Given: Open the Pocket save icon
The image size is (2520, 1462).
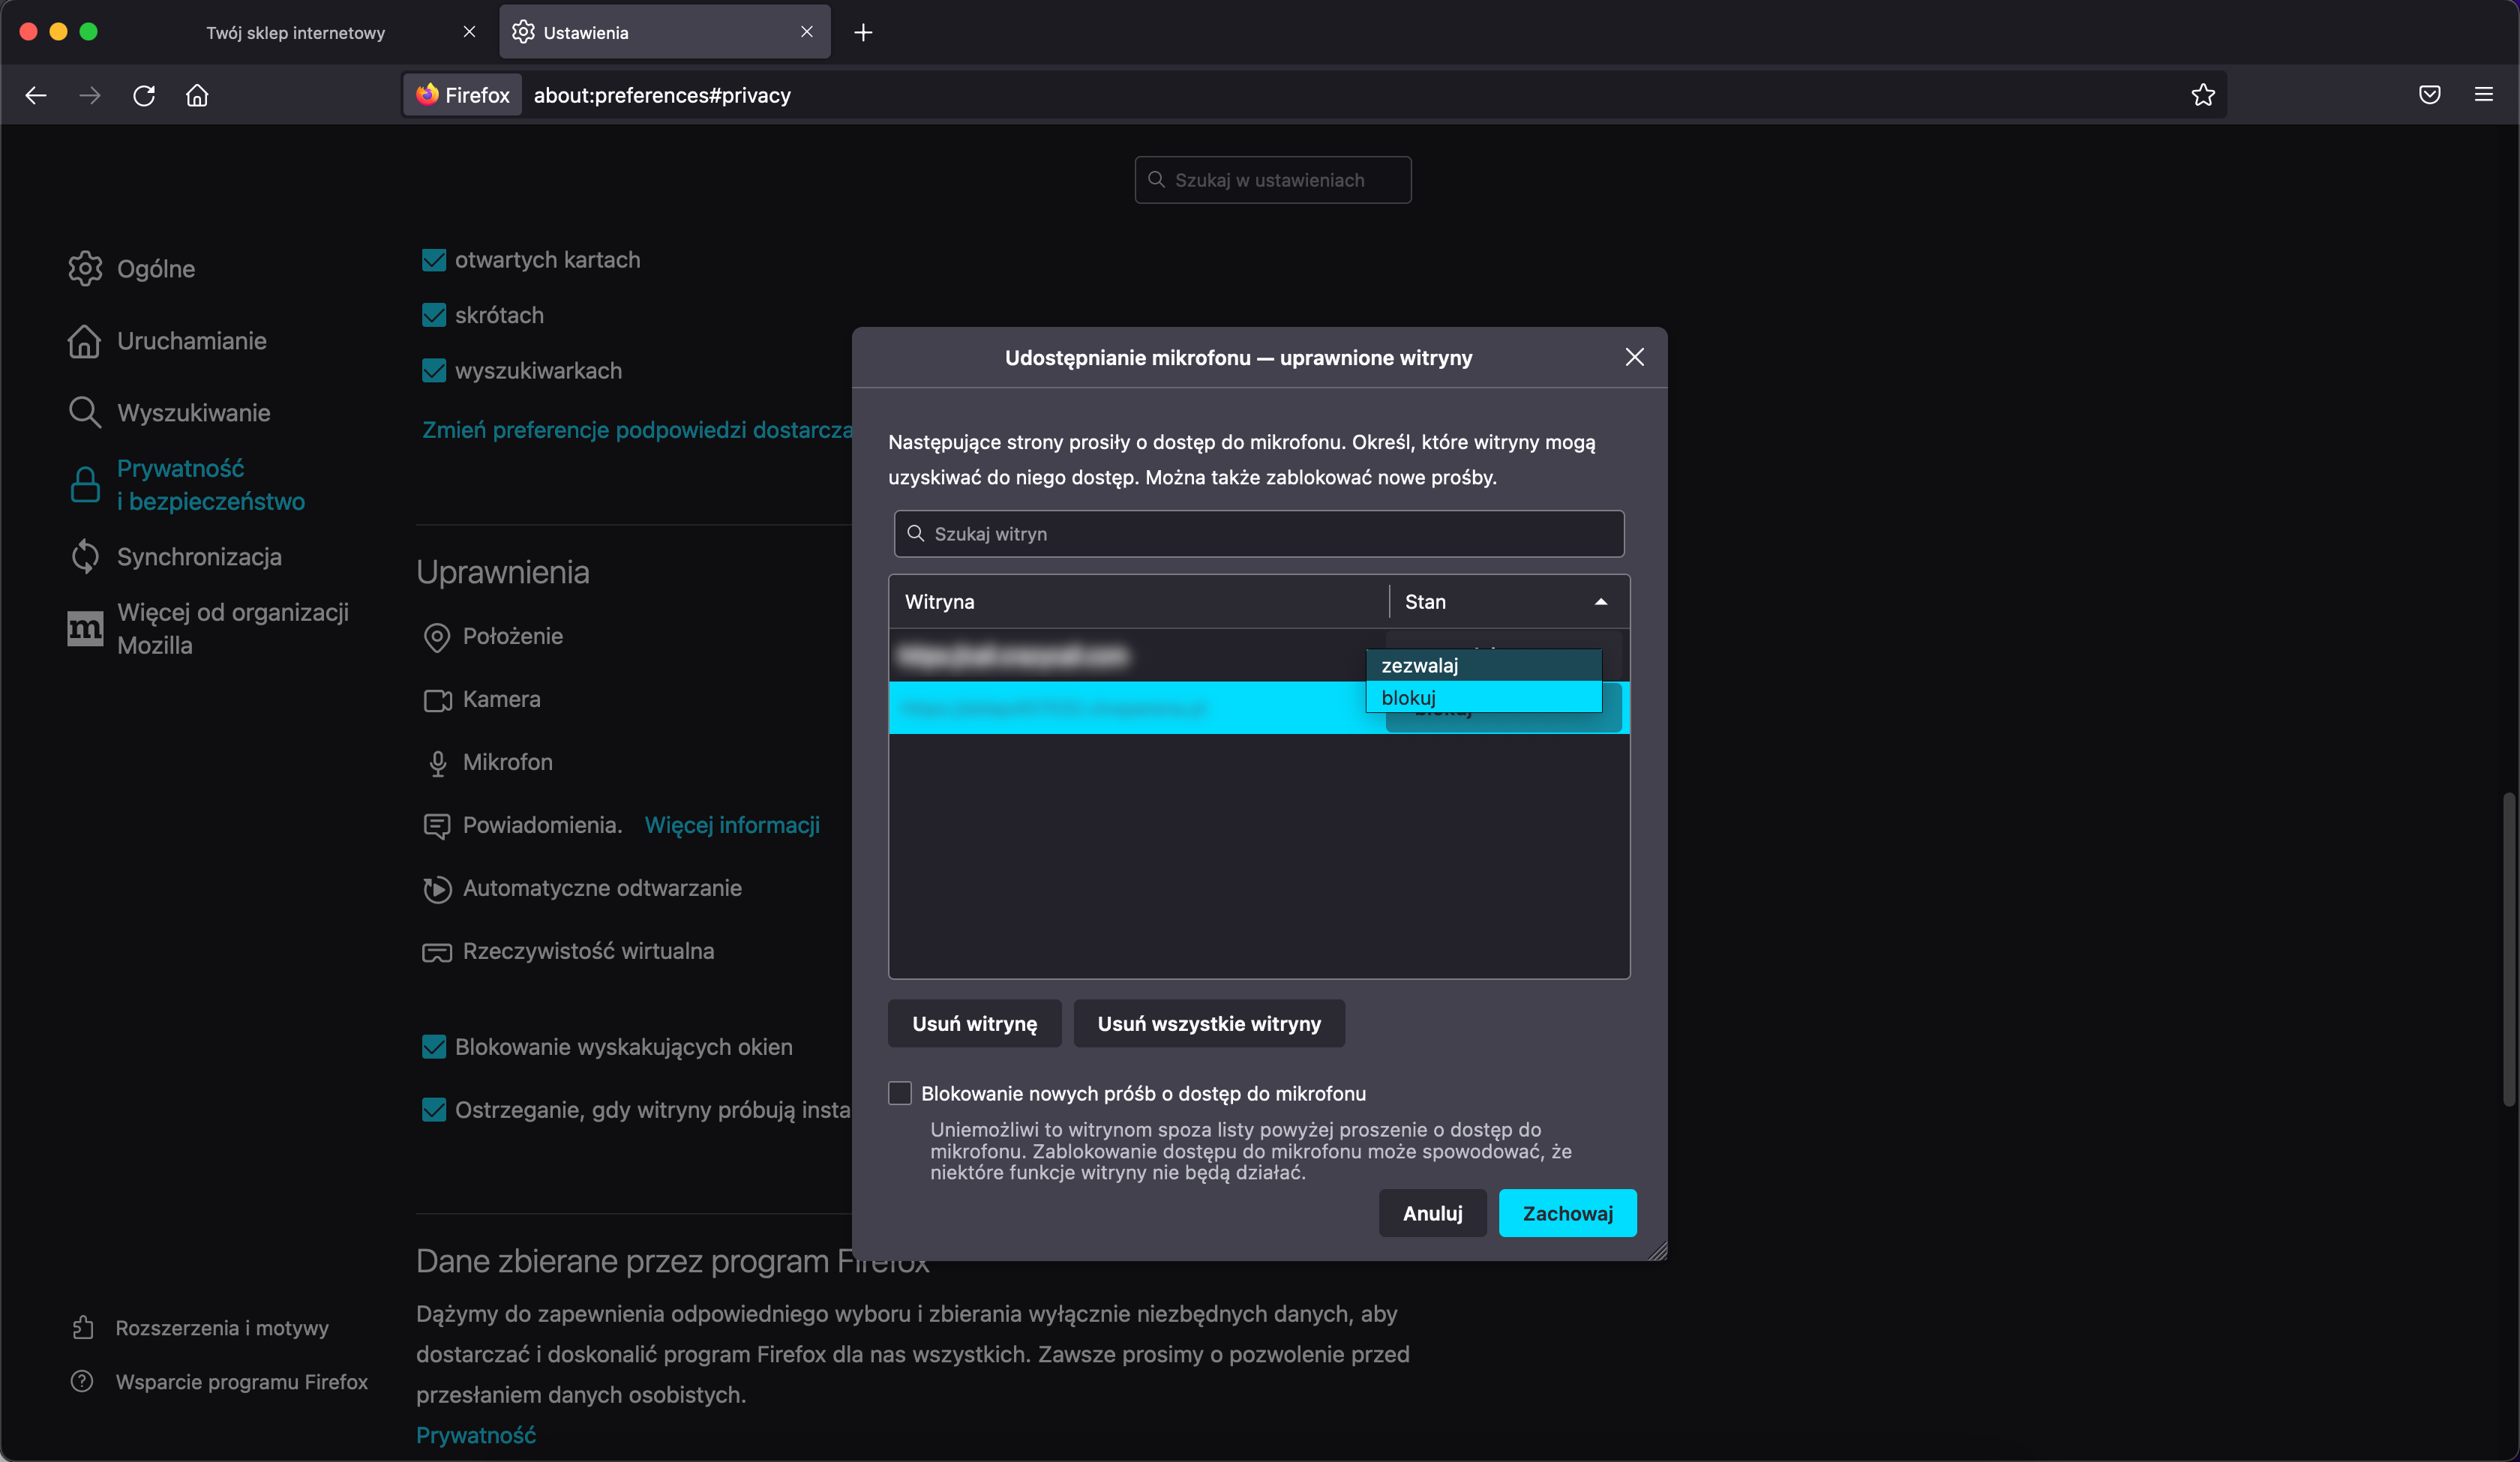Looking at the screenshot, I should 2430,95.
